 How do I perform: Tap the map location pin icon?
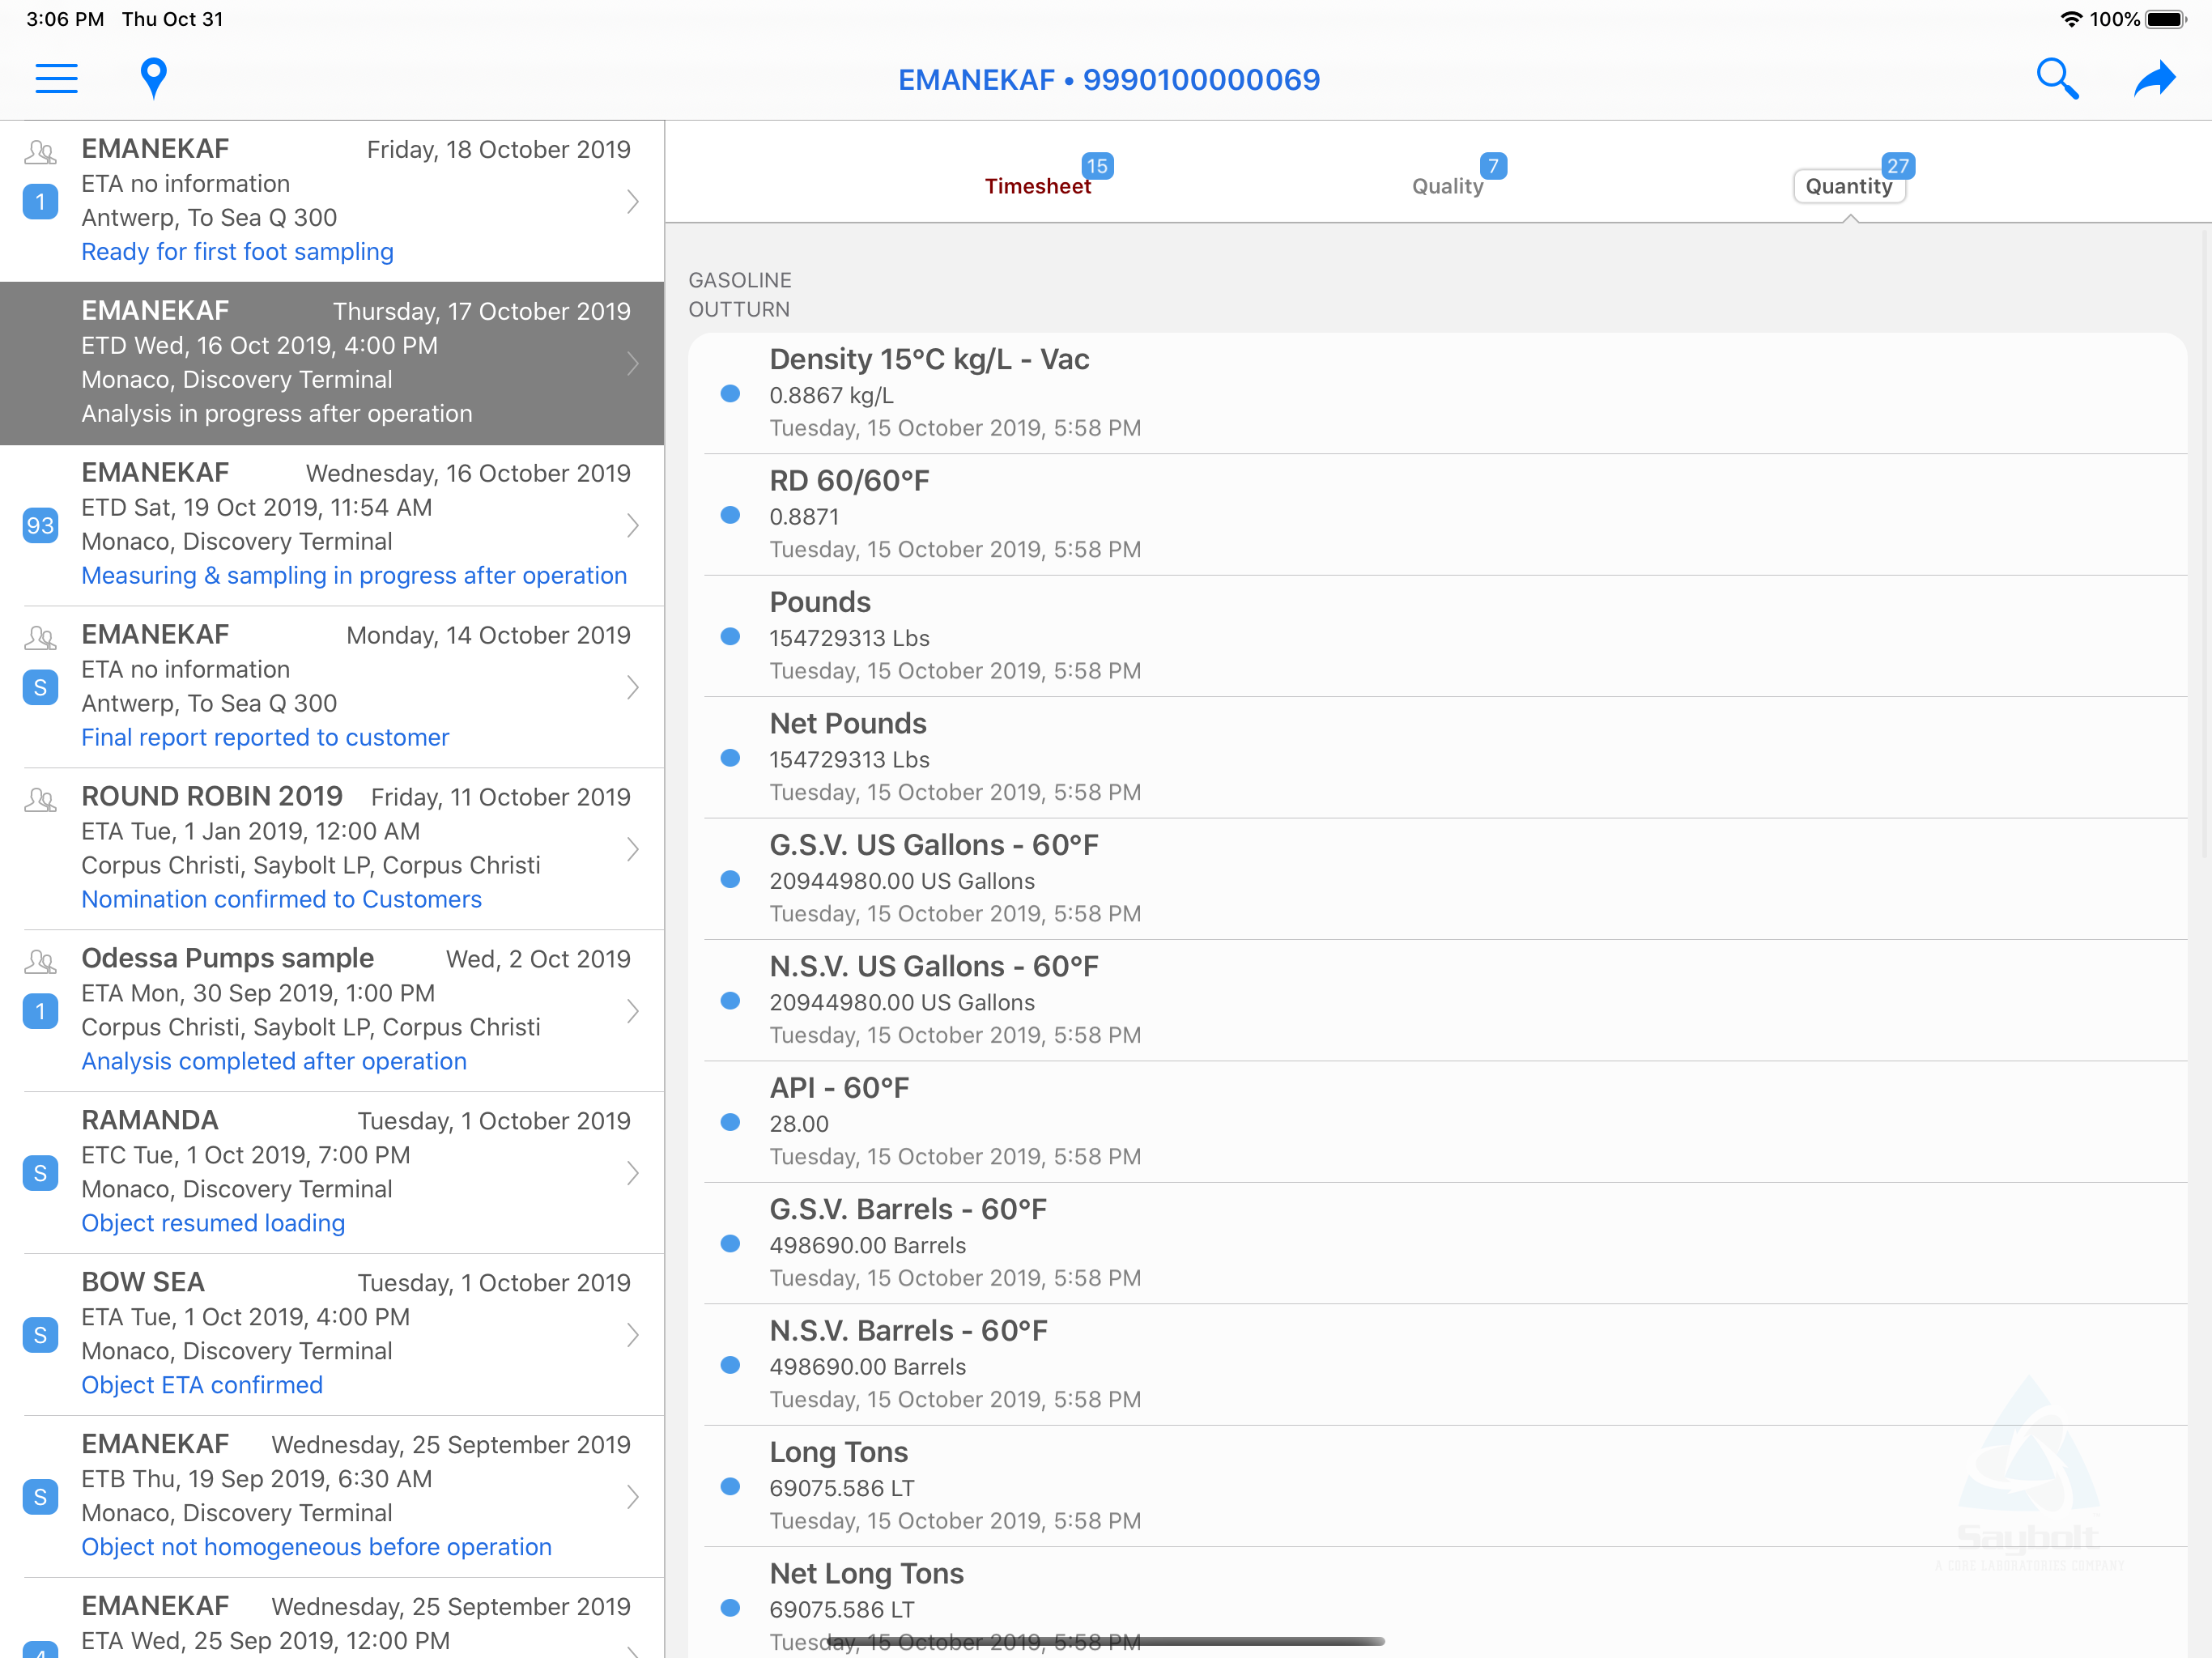(153, 79)
